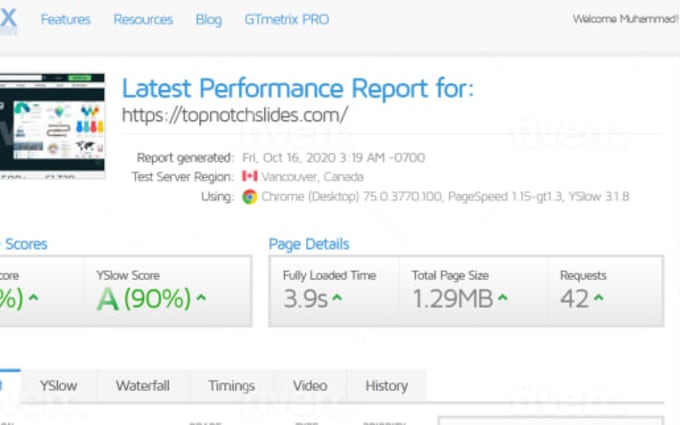The width and height of the screenshot is (680, 425).
Task: Open the GTmetrix PRO link
Action: 287,20
